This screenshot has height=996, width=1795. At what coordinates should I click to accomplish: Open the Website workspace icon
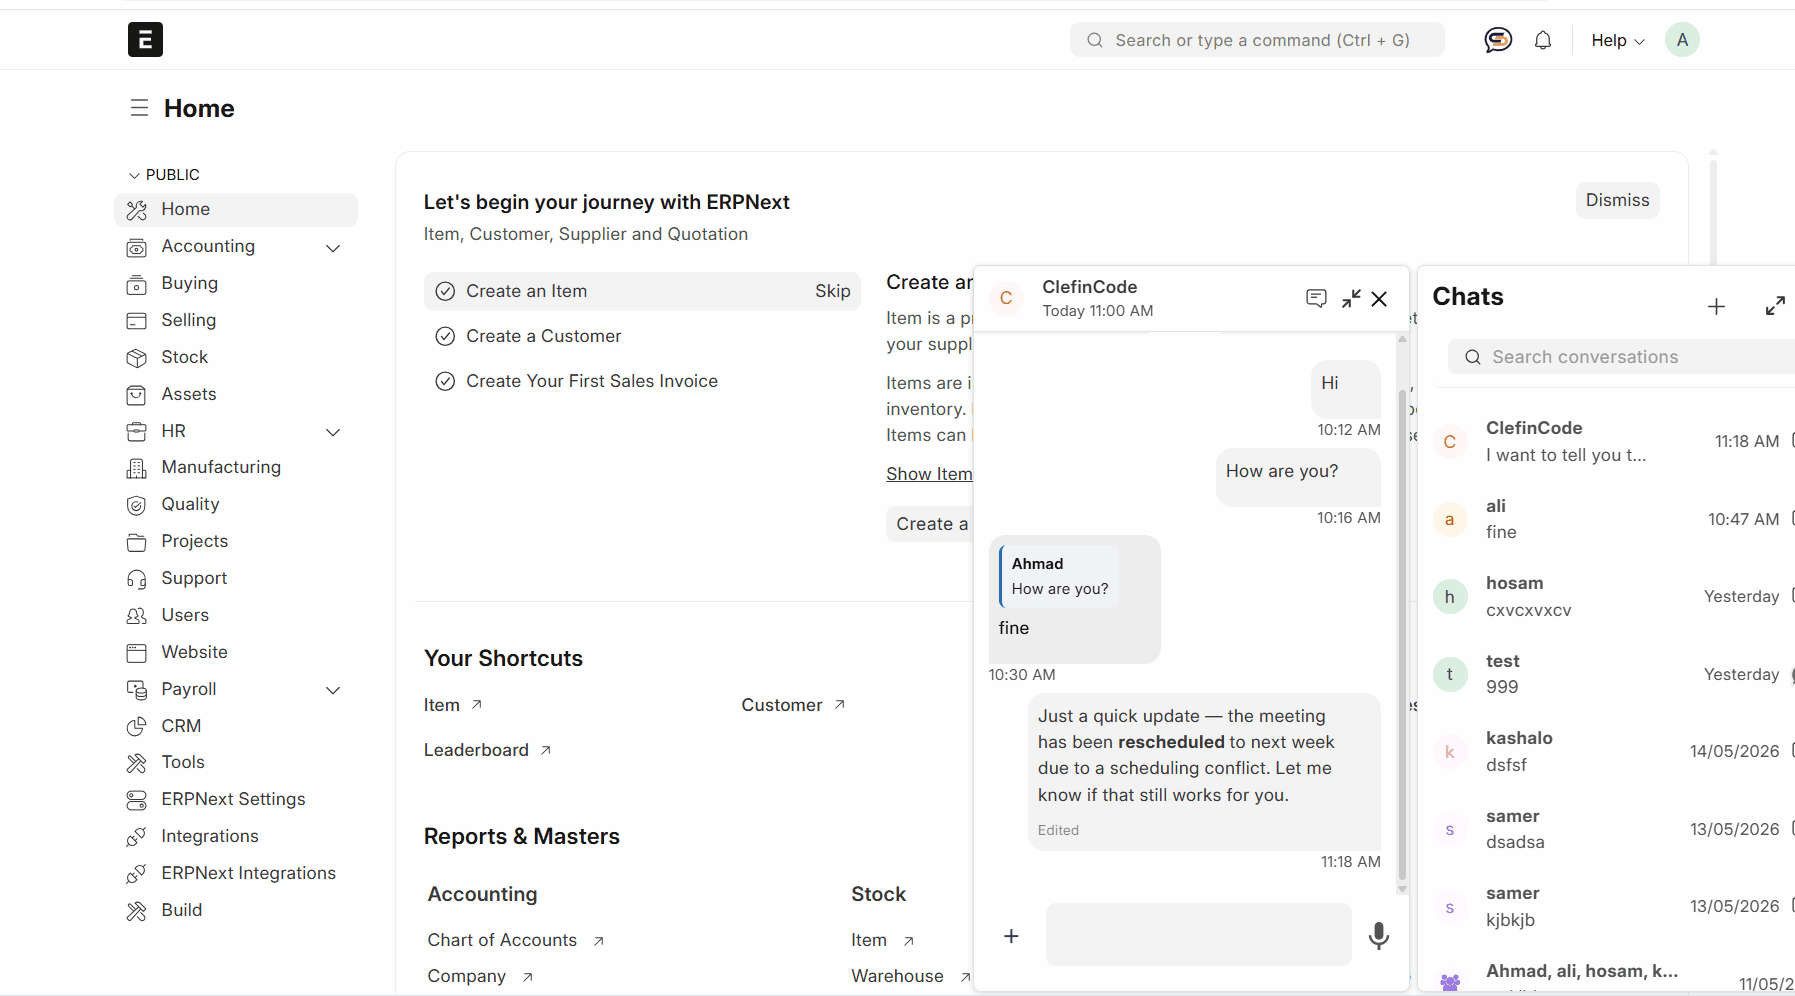click(x=137, y=653)
